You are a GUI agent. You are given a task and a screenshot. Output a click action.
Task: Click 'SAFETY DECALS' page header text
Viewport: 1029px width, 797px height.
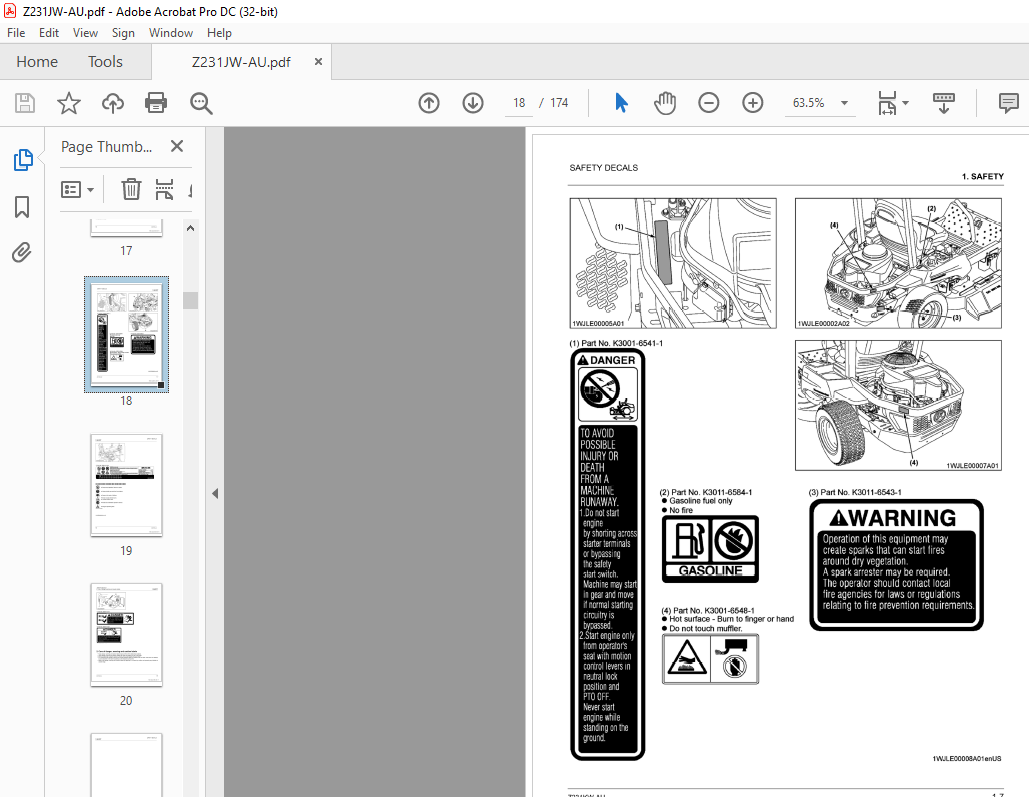point(603,168)
